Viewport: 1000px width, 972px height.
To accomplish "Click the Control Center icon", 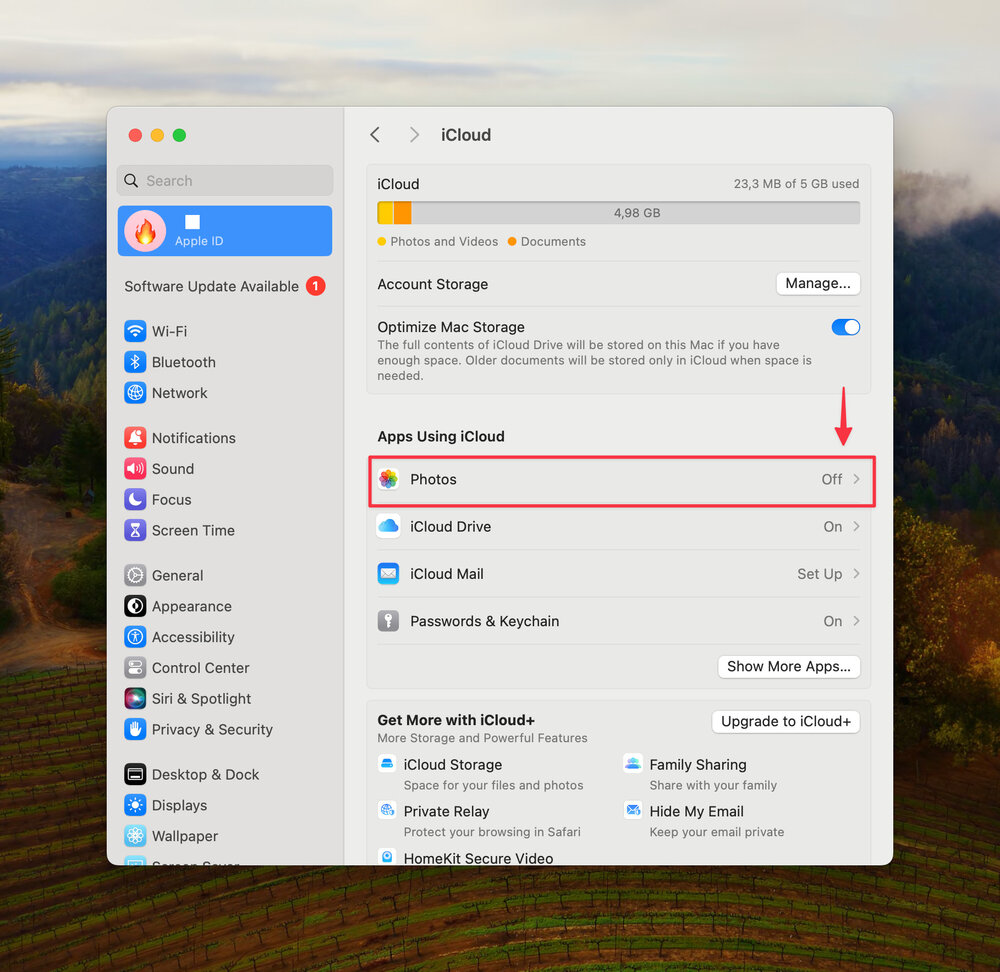I will [135, 668].
